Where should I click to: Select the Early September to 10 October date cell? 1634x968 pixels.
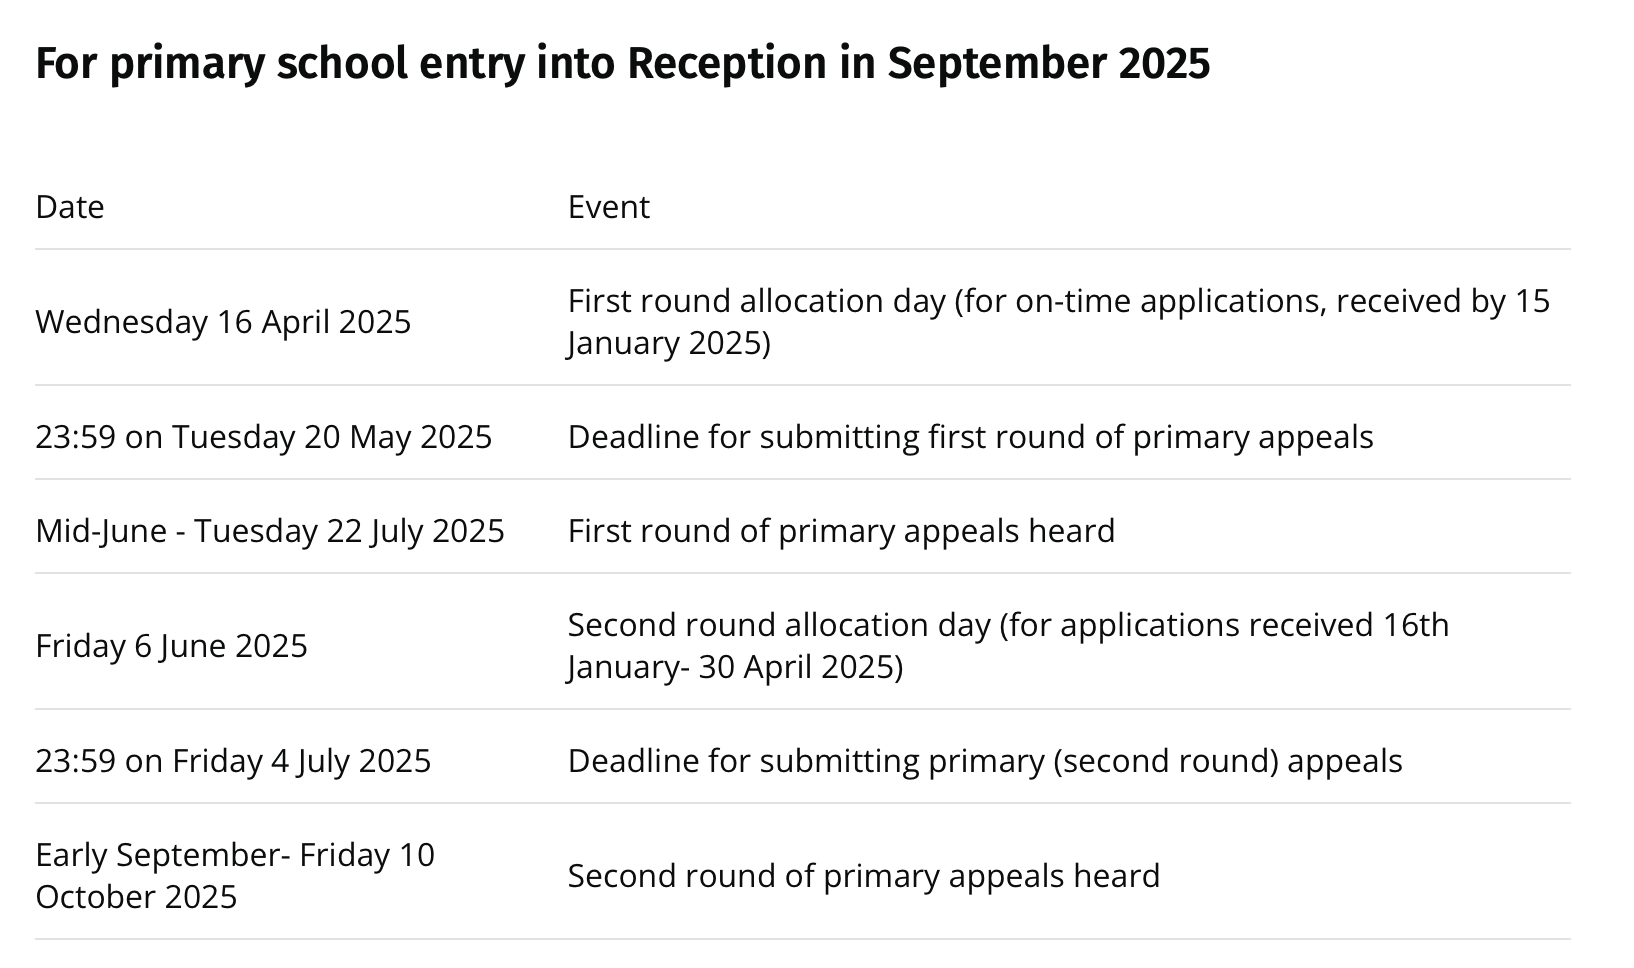coord(234,875)
